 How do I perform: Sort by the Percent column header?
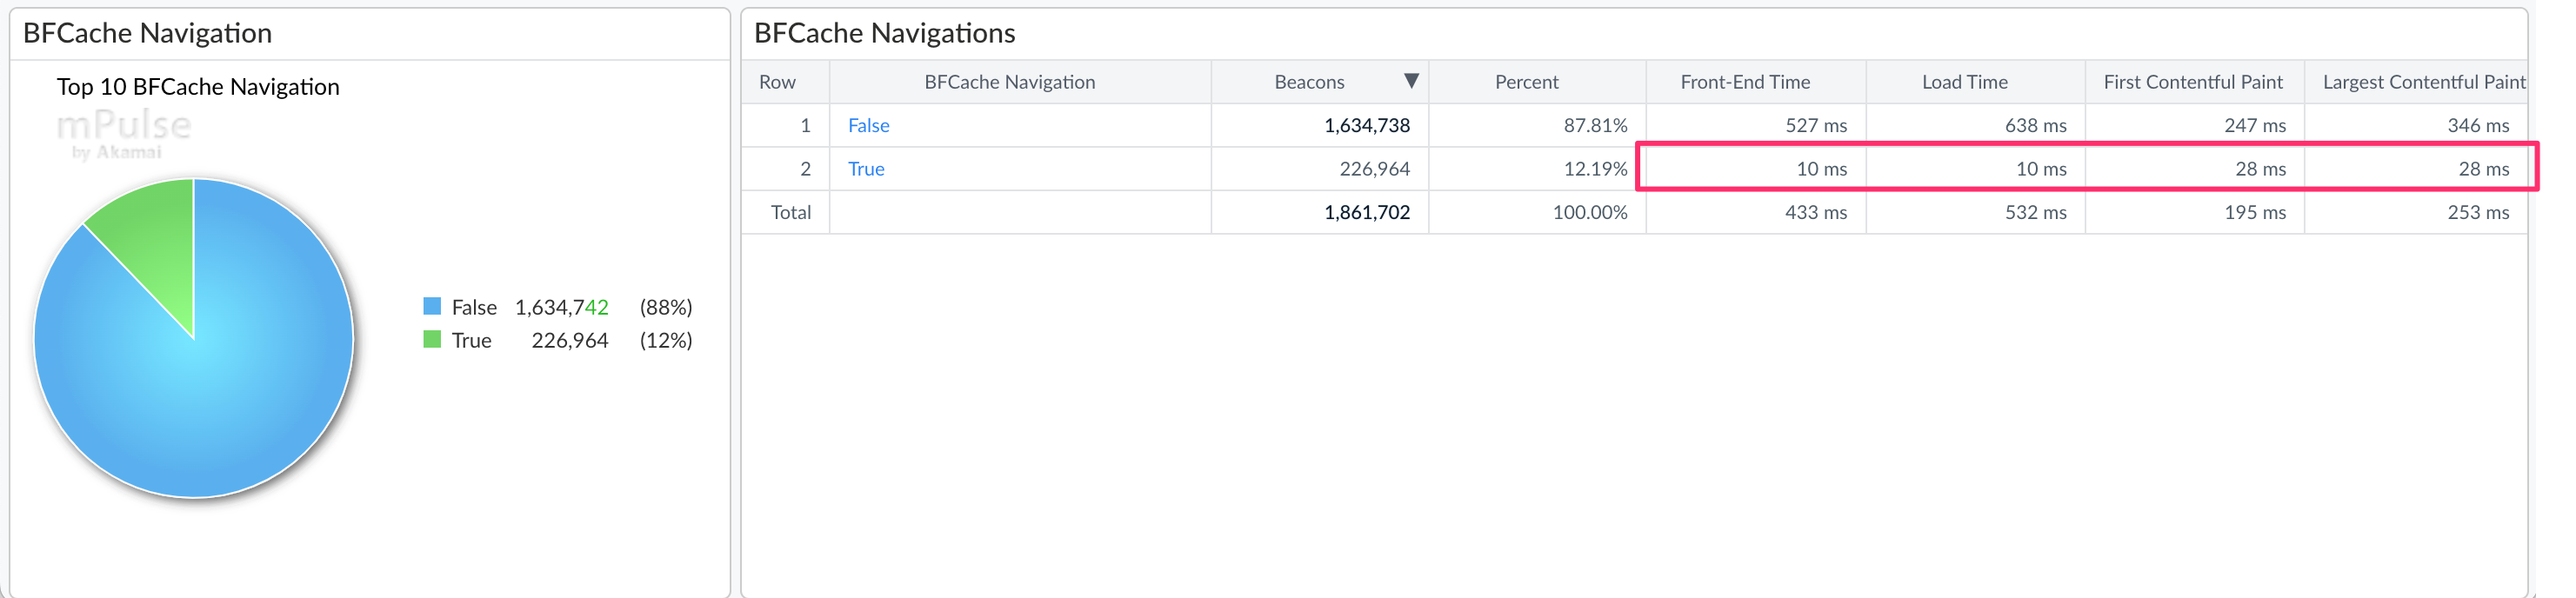tap(1525, 82)
